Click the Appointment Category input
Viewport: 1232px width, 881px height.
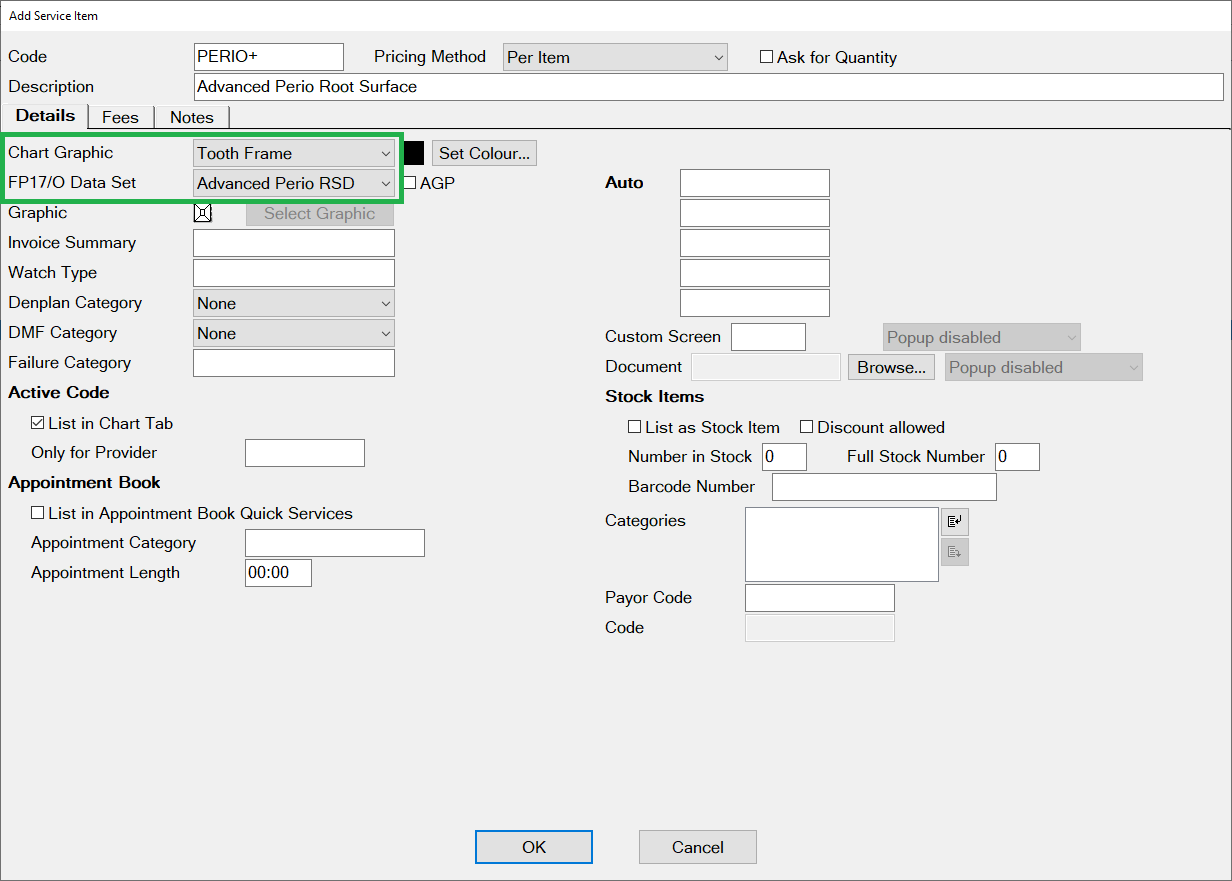point(335,543)
